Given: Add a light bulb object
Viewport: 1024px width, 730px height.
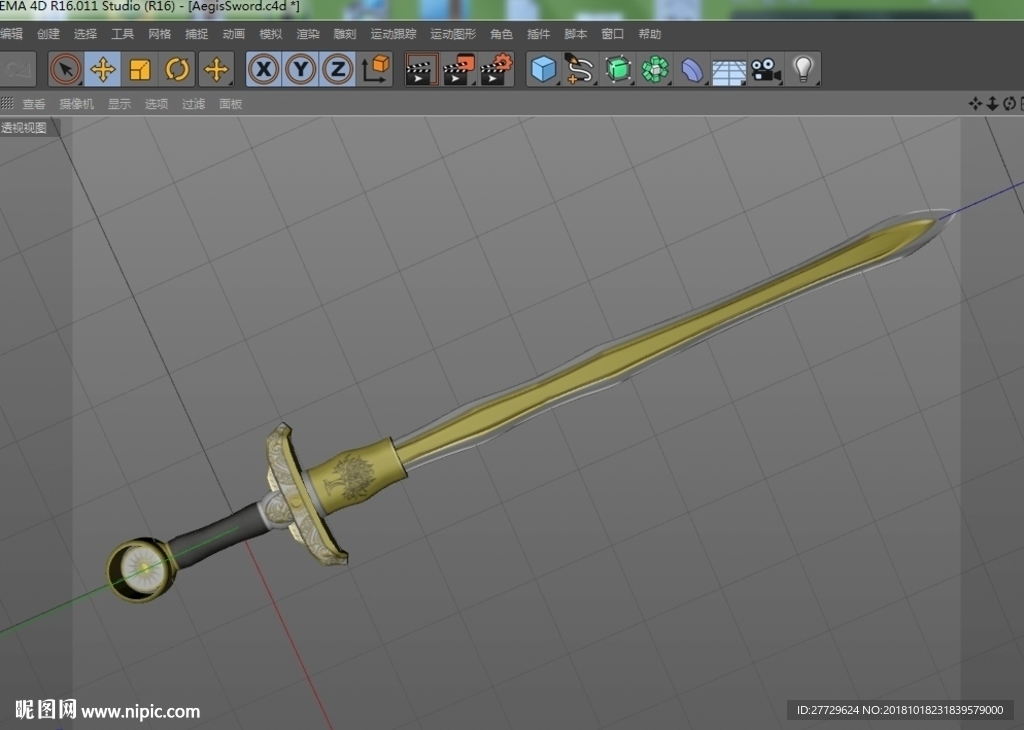Looking at the screenshot, I should [803, 69].
